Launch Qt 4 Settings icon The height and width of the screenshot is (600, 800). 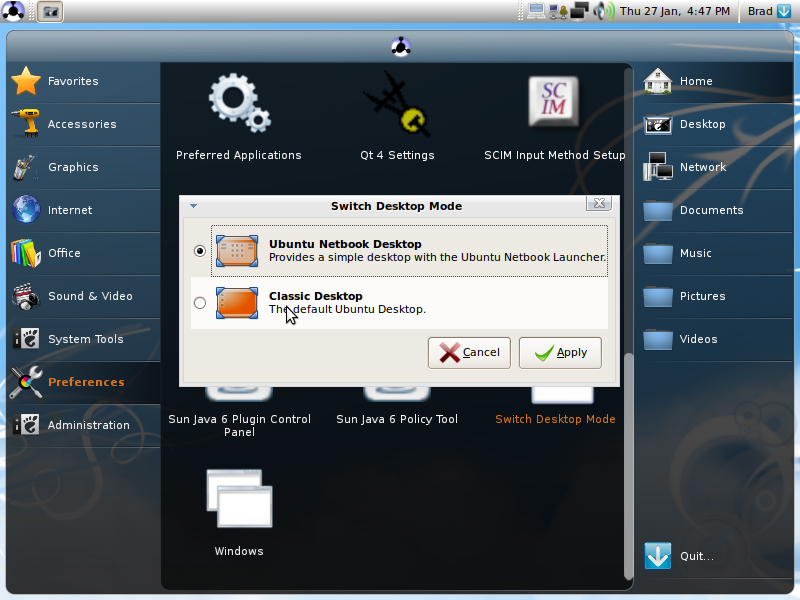[397, 105]
